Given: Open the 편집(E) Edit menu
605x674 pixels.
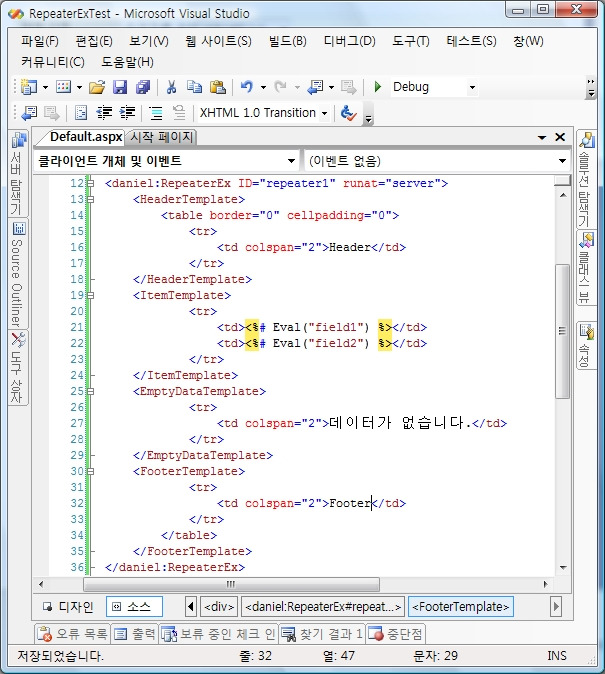Looking at the screenshot, I should (x=94, y=41).
